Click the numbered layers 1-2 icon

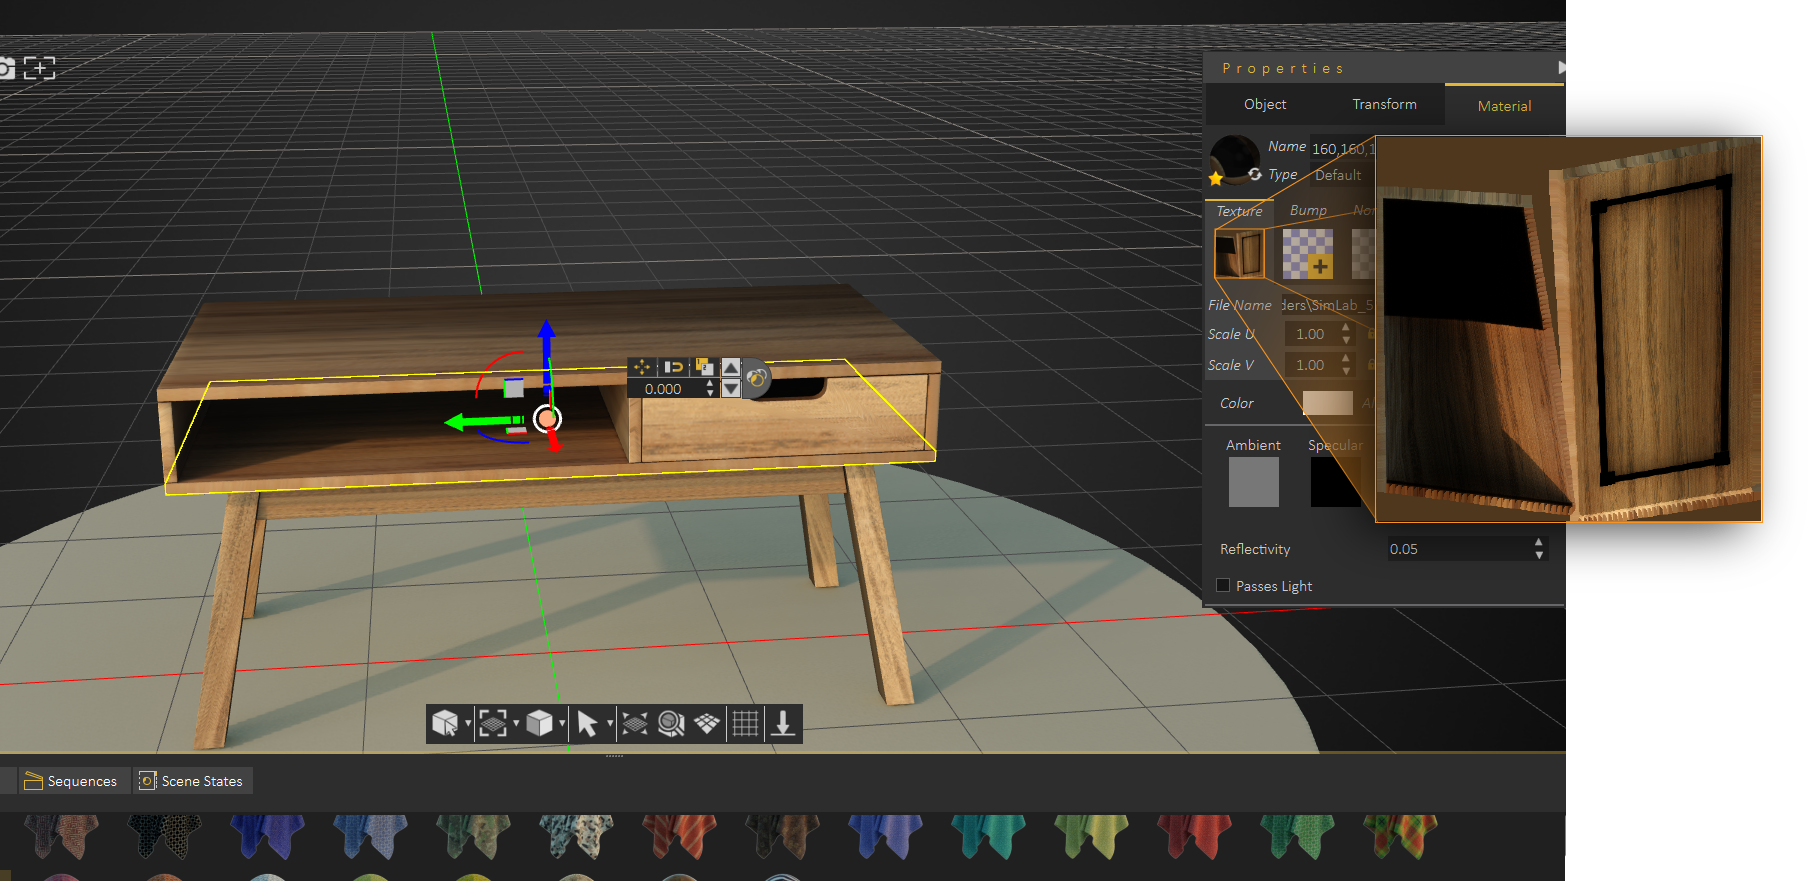tap(704, 367)
